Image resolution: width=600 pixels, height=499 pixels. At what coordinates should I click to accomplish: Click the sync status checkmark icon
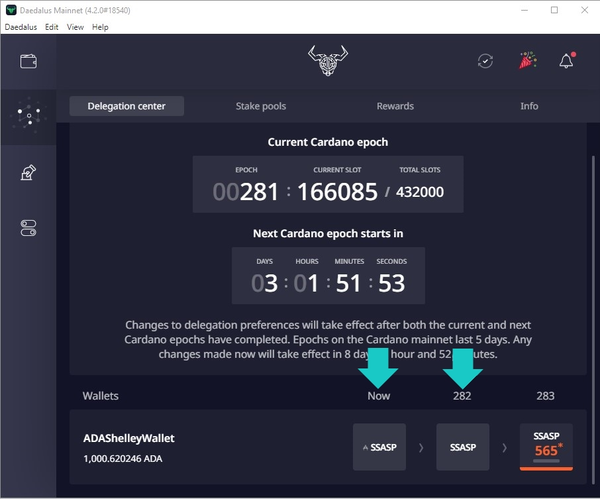tap(485, 61)
